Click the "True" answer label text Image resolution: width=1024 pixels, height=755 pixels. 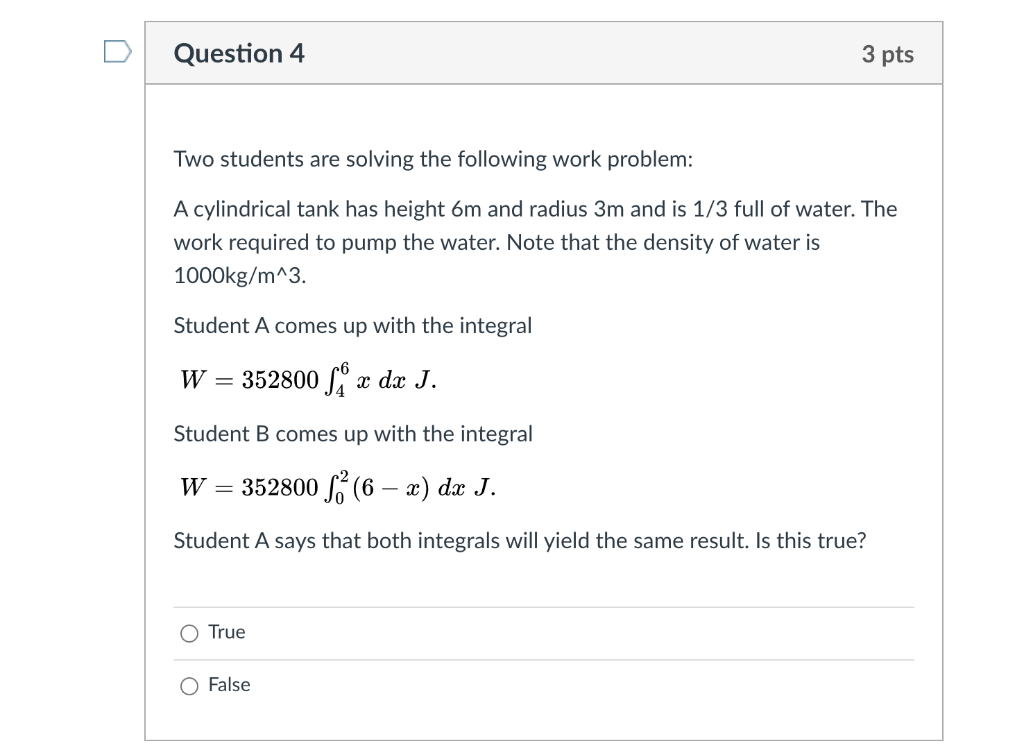point(227,632)
